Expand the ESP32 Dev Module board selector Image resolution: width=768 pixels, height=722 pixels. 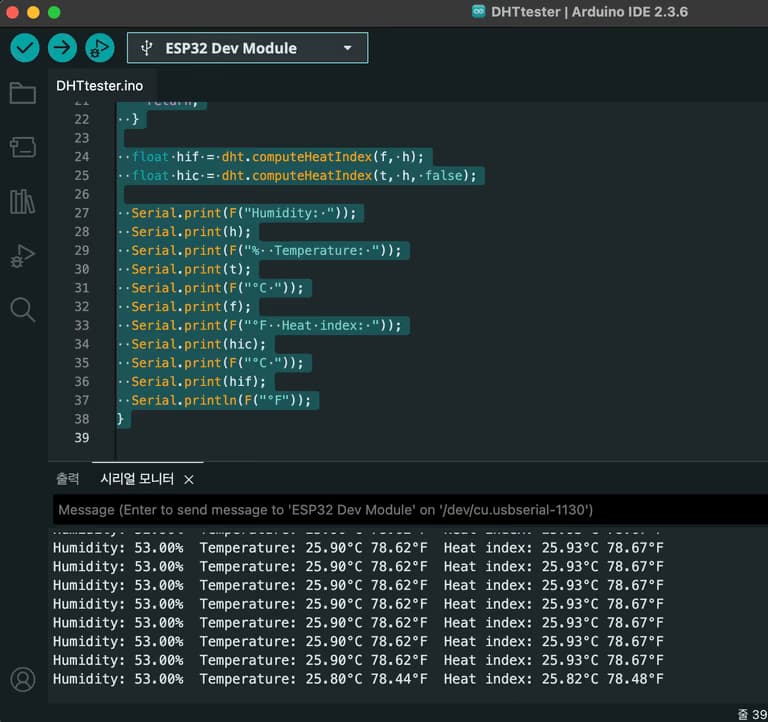click(247, 48)
